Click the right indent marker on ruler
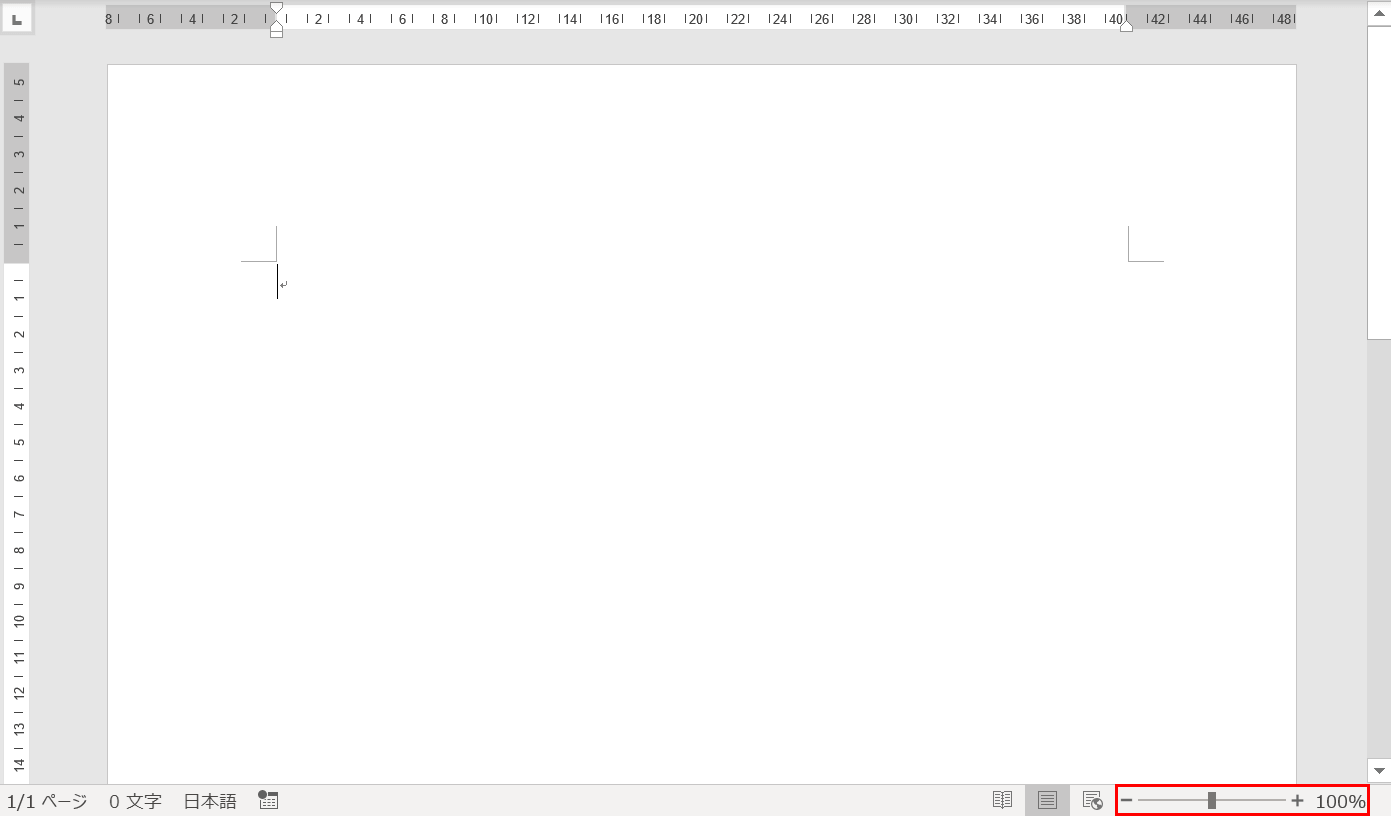 click(1126, 26)
